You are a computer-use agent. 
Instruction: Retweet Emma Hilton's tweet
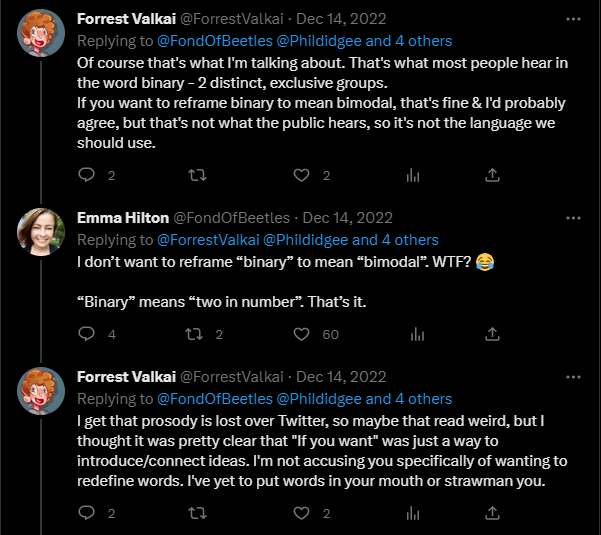pos(194,334)
